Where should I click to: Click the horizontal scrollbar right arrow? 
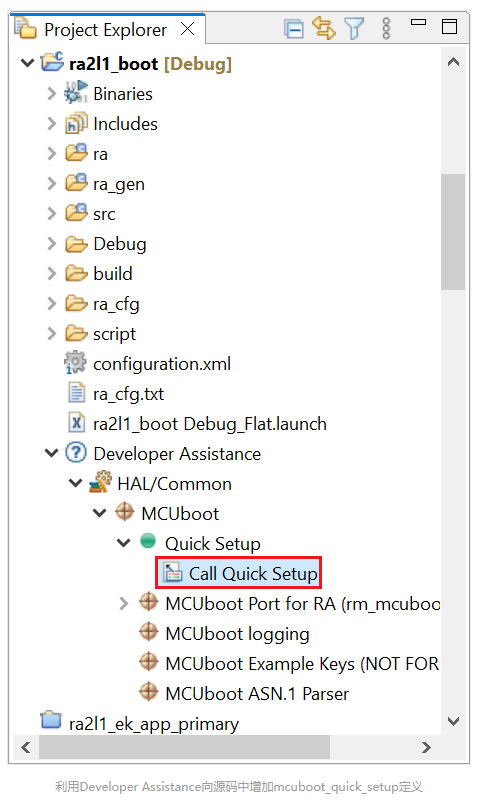[426, 747]
